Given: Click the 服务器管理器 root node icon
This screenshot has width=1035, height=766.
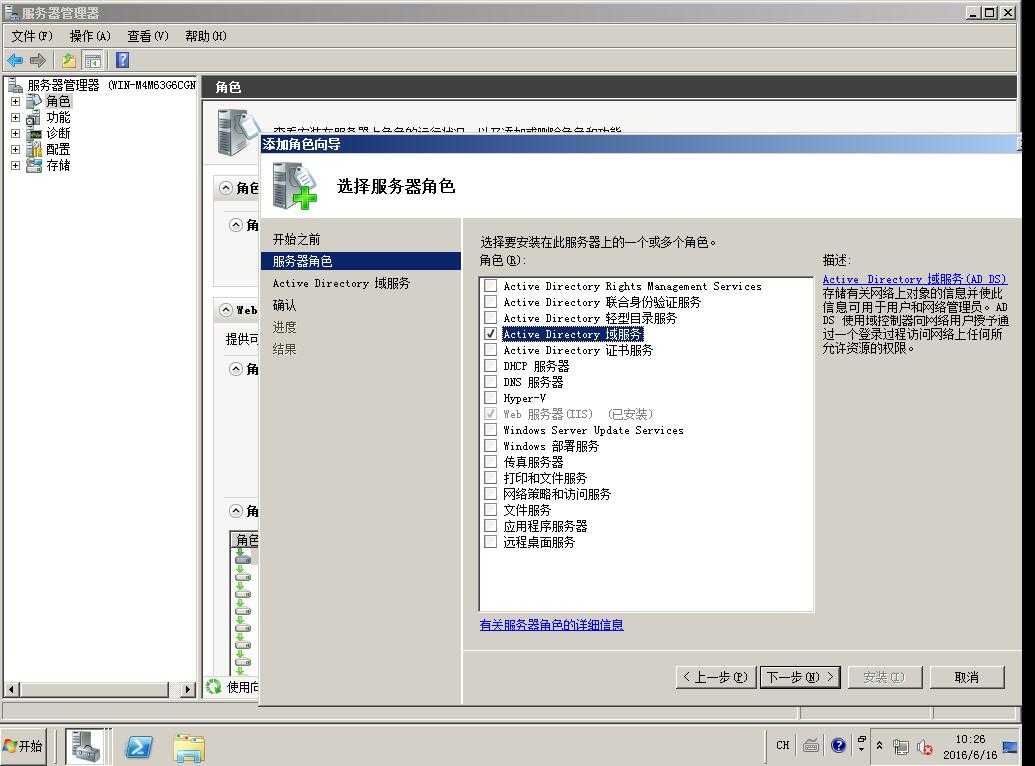Looking at the screenshot, I should [x=15, y=85].
